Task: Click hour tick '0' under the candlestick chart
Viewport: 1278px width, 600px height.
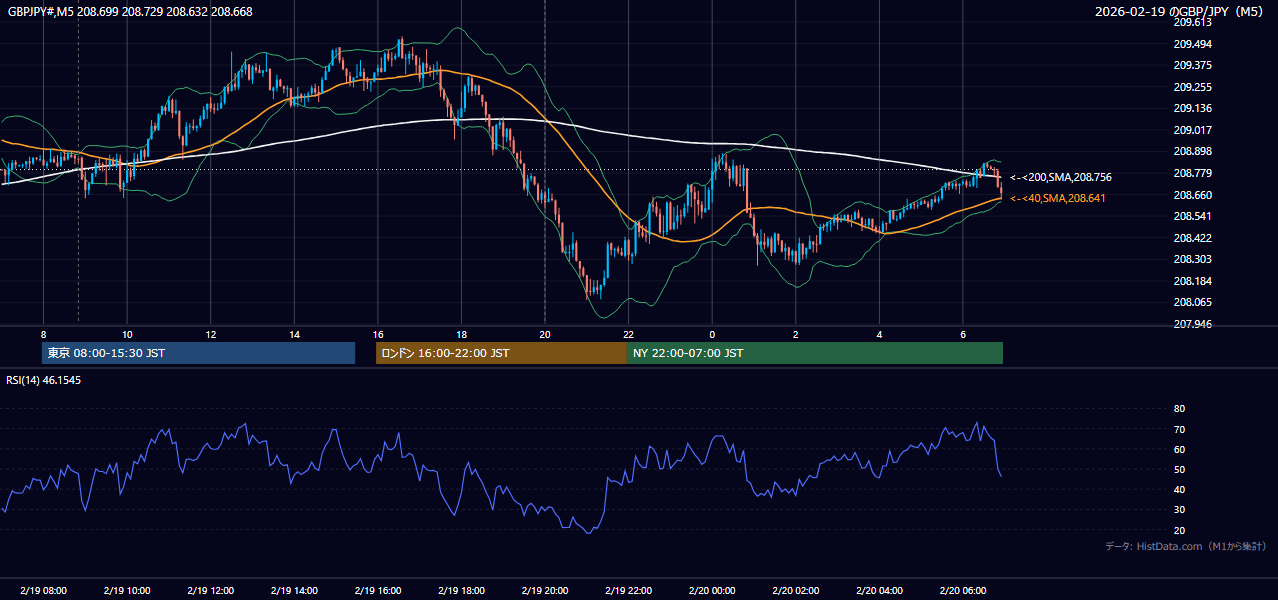Action: pyautogui.click(x=712, y=334)
